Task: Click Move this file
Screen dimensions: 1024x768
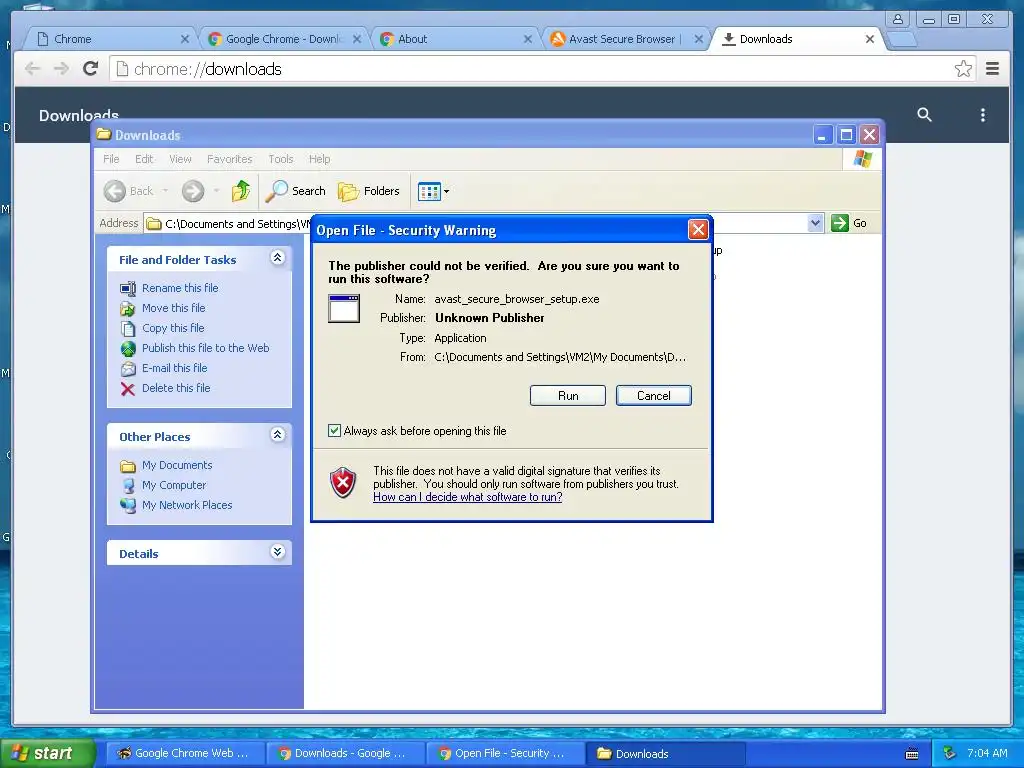Action: tap(174, 308)
